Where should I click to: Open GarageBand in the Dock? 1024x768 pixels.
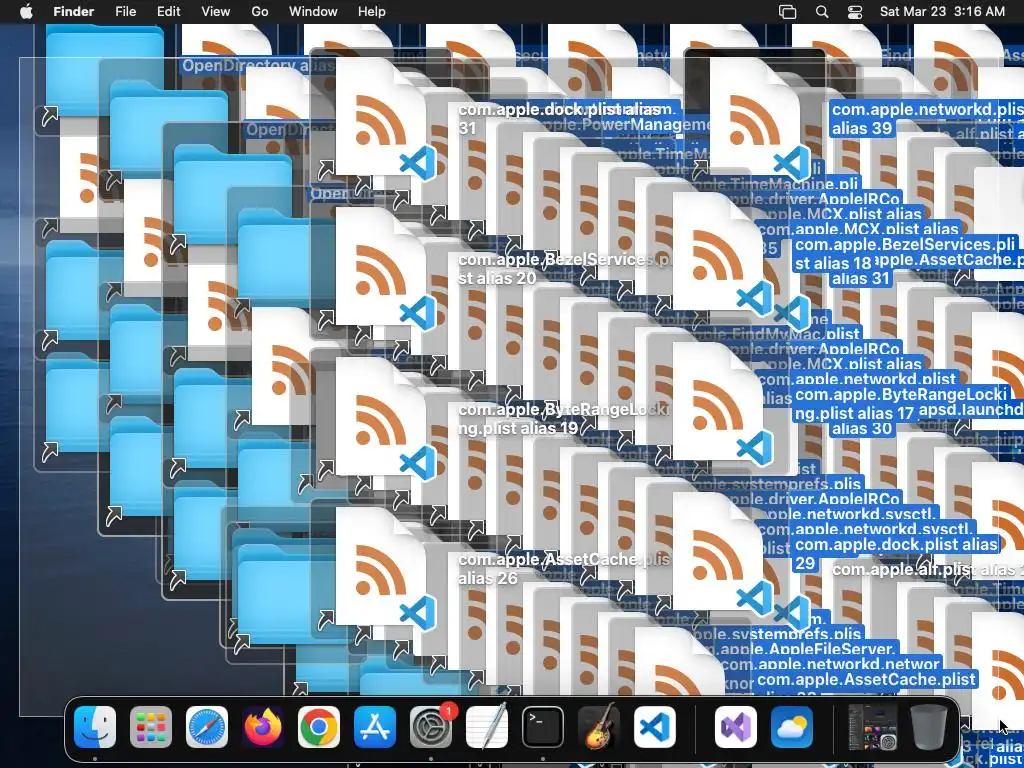coord(599,727)
